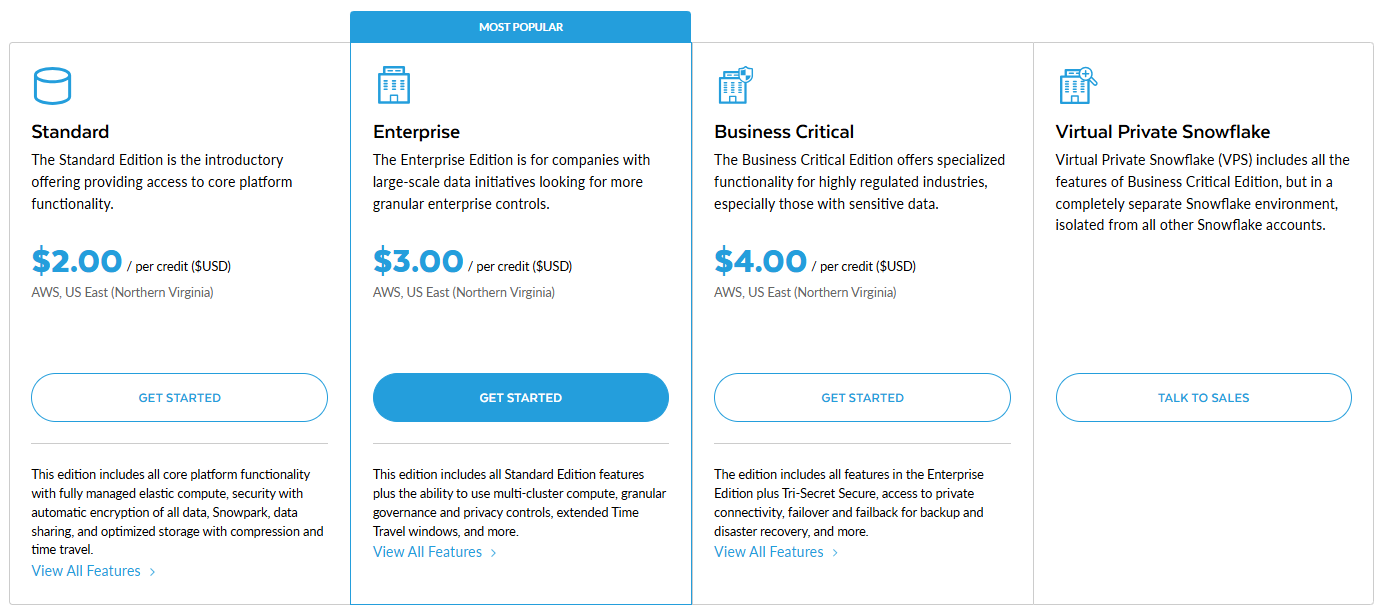
Task: Click the Enterprise building icon
Action: click(393, 84)
